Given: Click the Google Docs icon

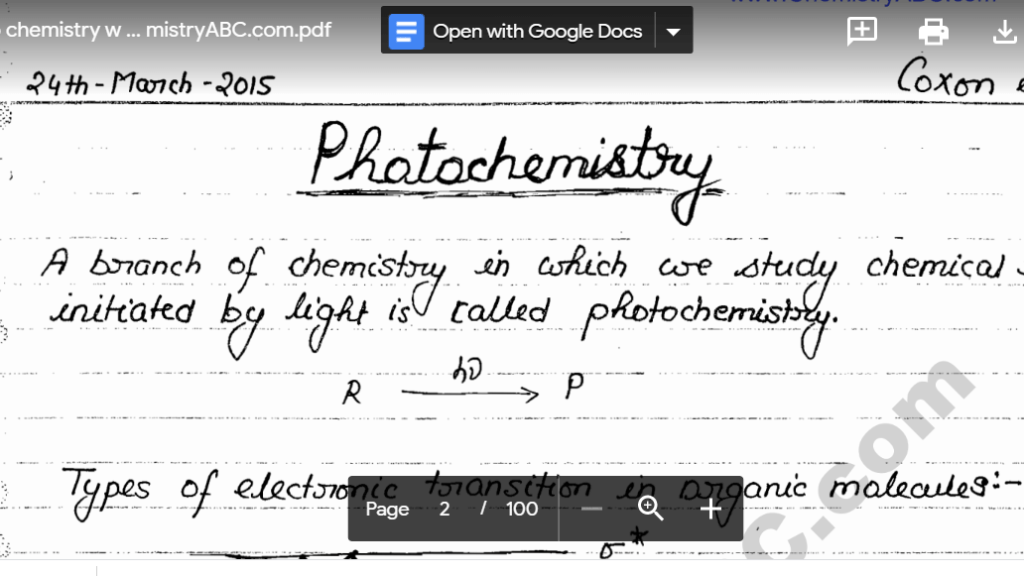Looking at the screenshot, I should pos(406,31).
